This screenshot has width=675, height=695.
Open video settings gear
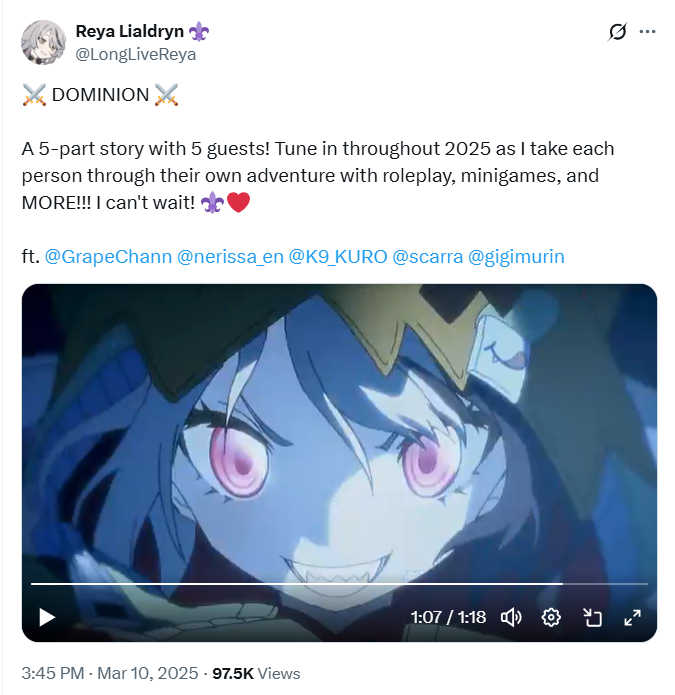click(x=551, y=617)
